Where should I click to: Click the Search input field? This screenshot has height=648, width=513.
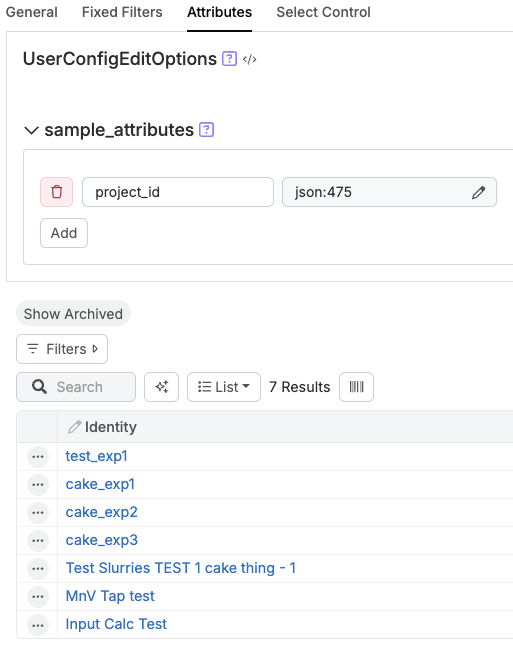point(76,387)
